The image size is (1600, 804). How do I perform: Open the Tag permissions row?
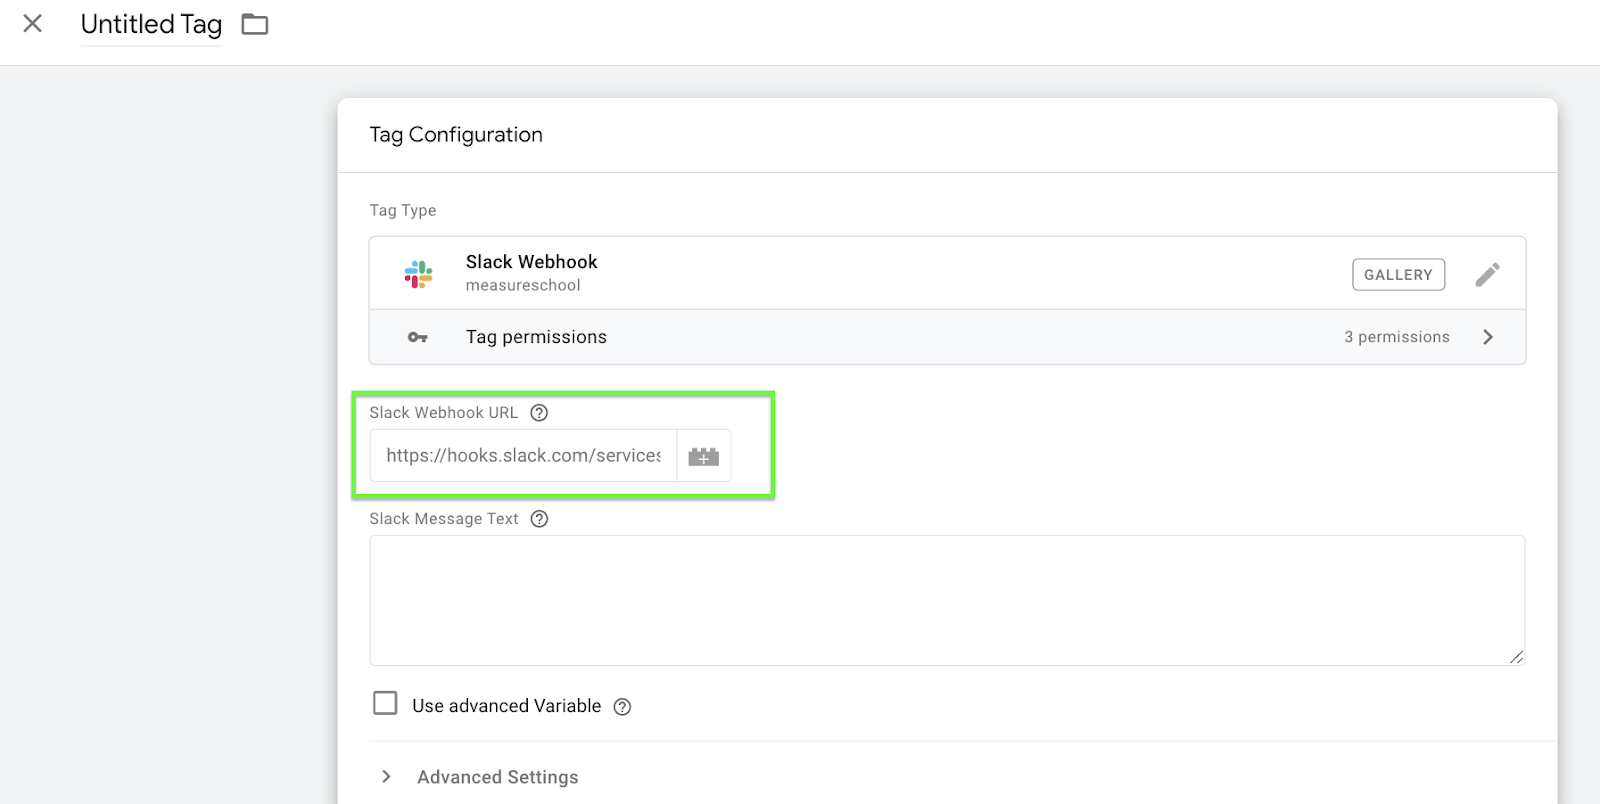(x=947, y=337)
